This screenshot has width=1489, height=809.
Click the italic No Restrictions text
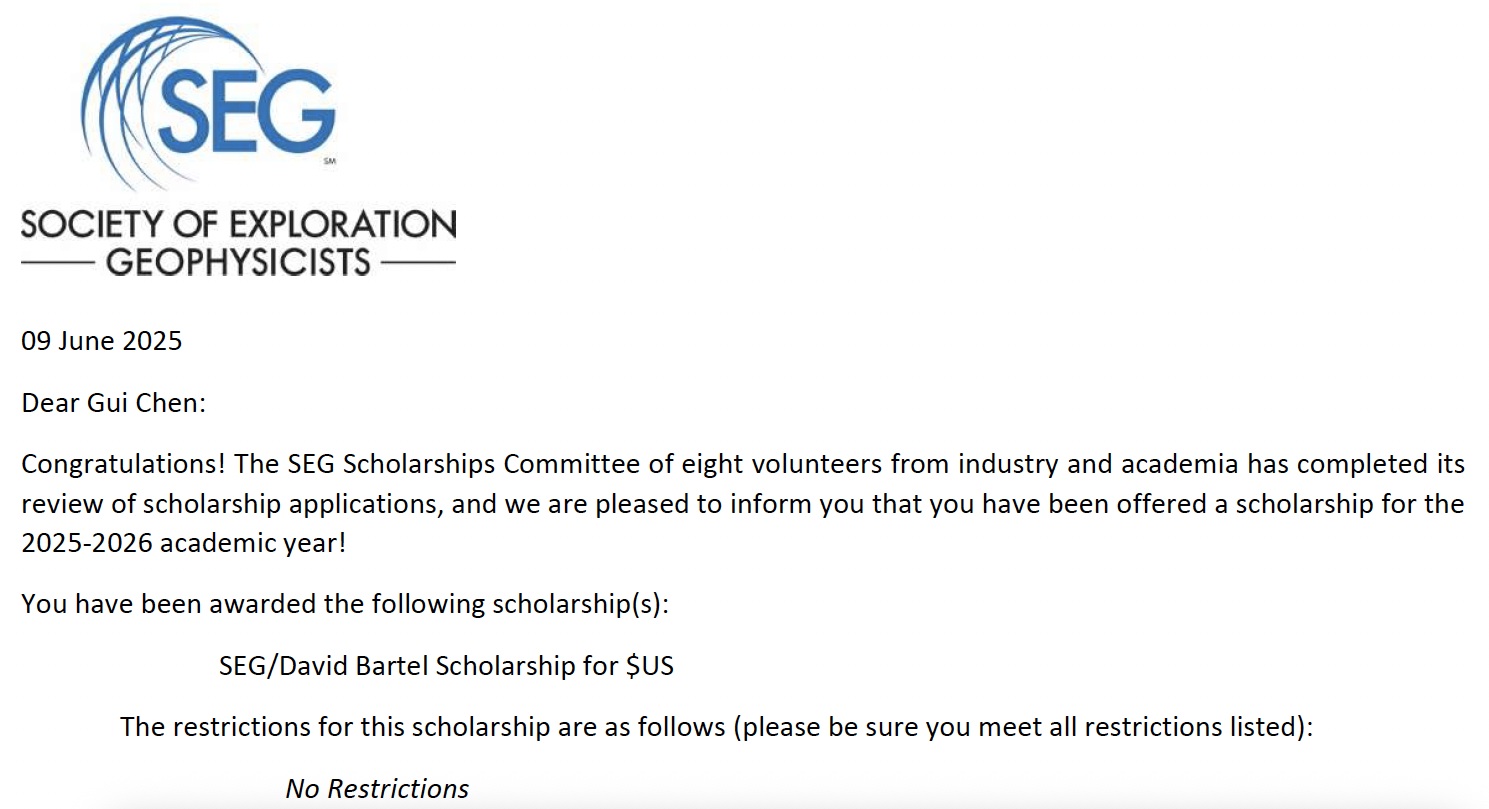(x=377, y=789)
